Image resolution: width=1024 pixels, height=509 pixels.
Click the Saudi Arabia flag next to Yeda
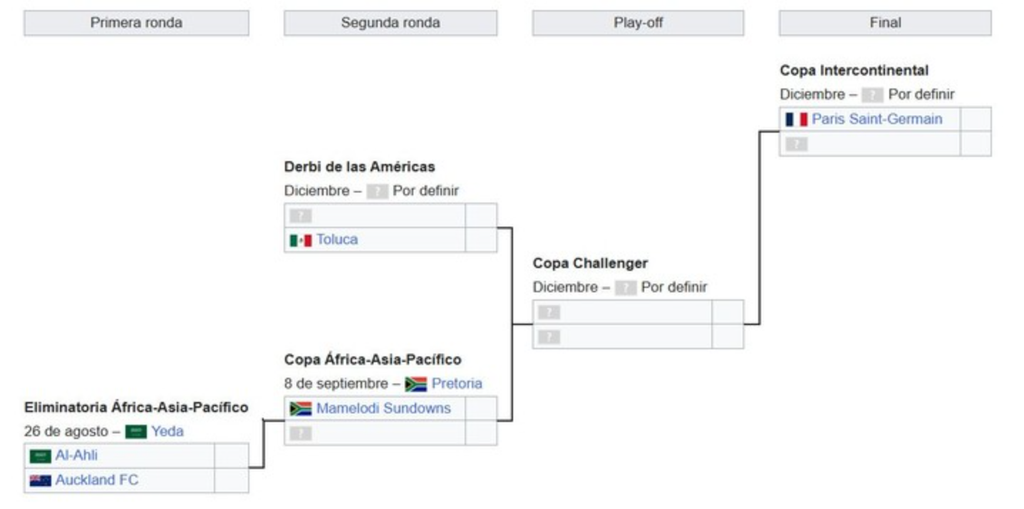[x=136, y=432]
